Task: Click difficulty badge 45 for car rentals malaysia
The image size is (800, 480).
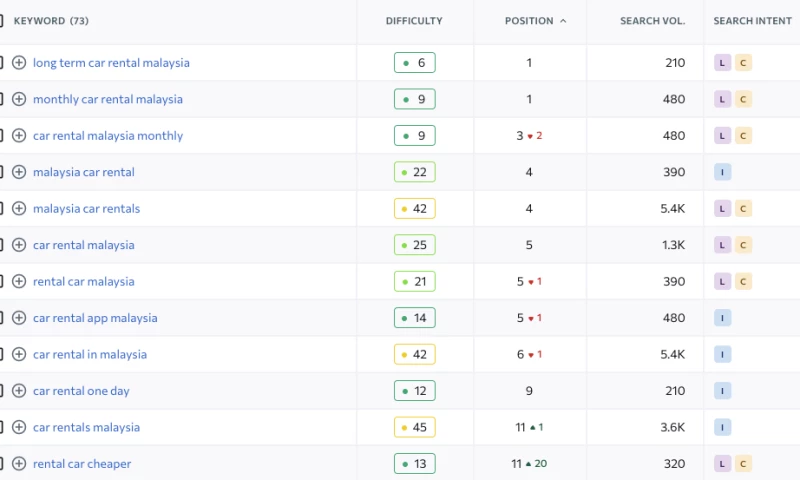Action: point(414,427)
